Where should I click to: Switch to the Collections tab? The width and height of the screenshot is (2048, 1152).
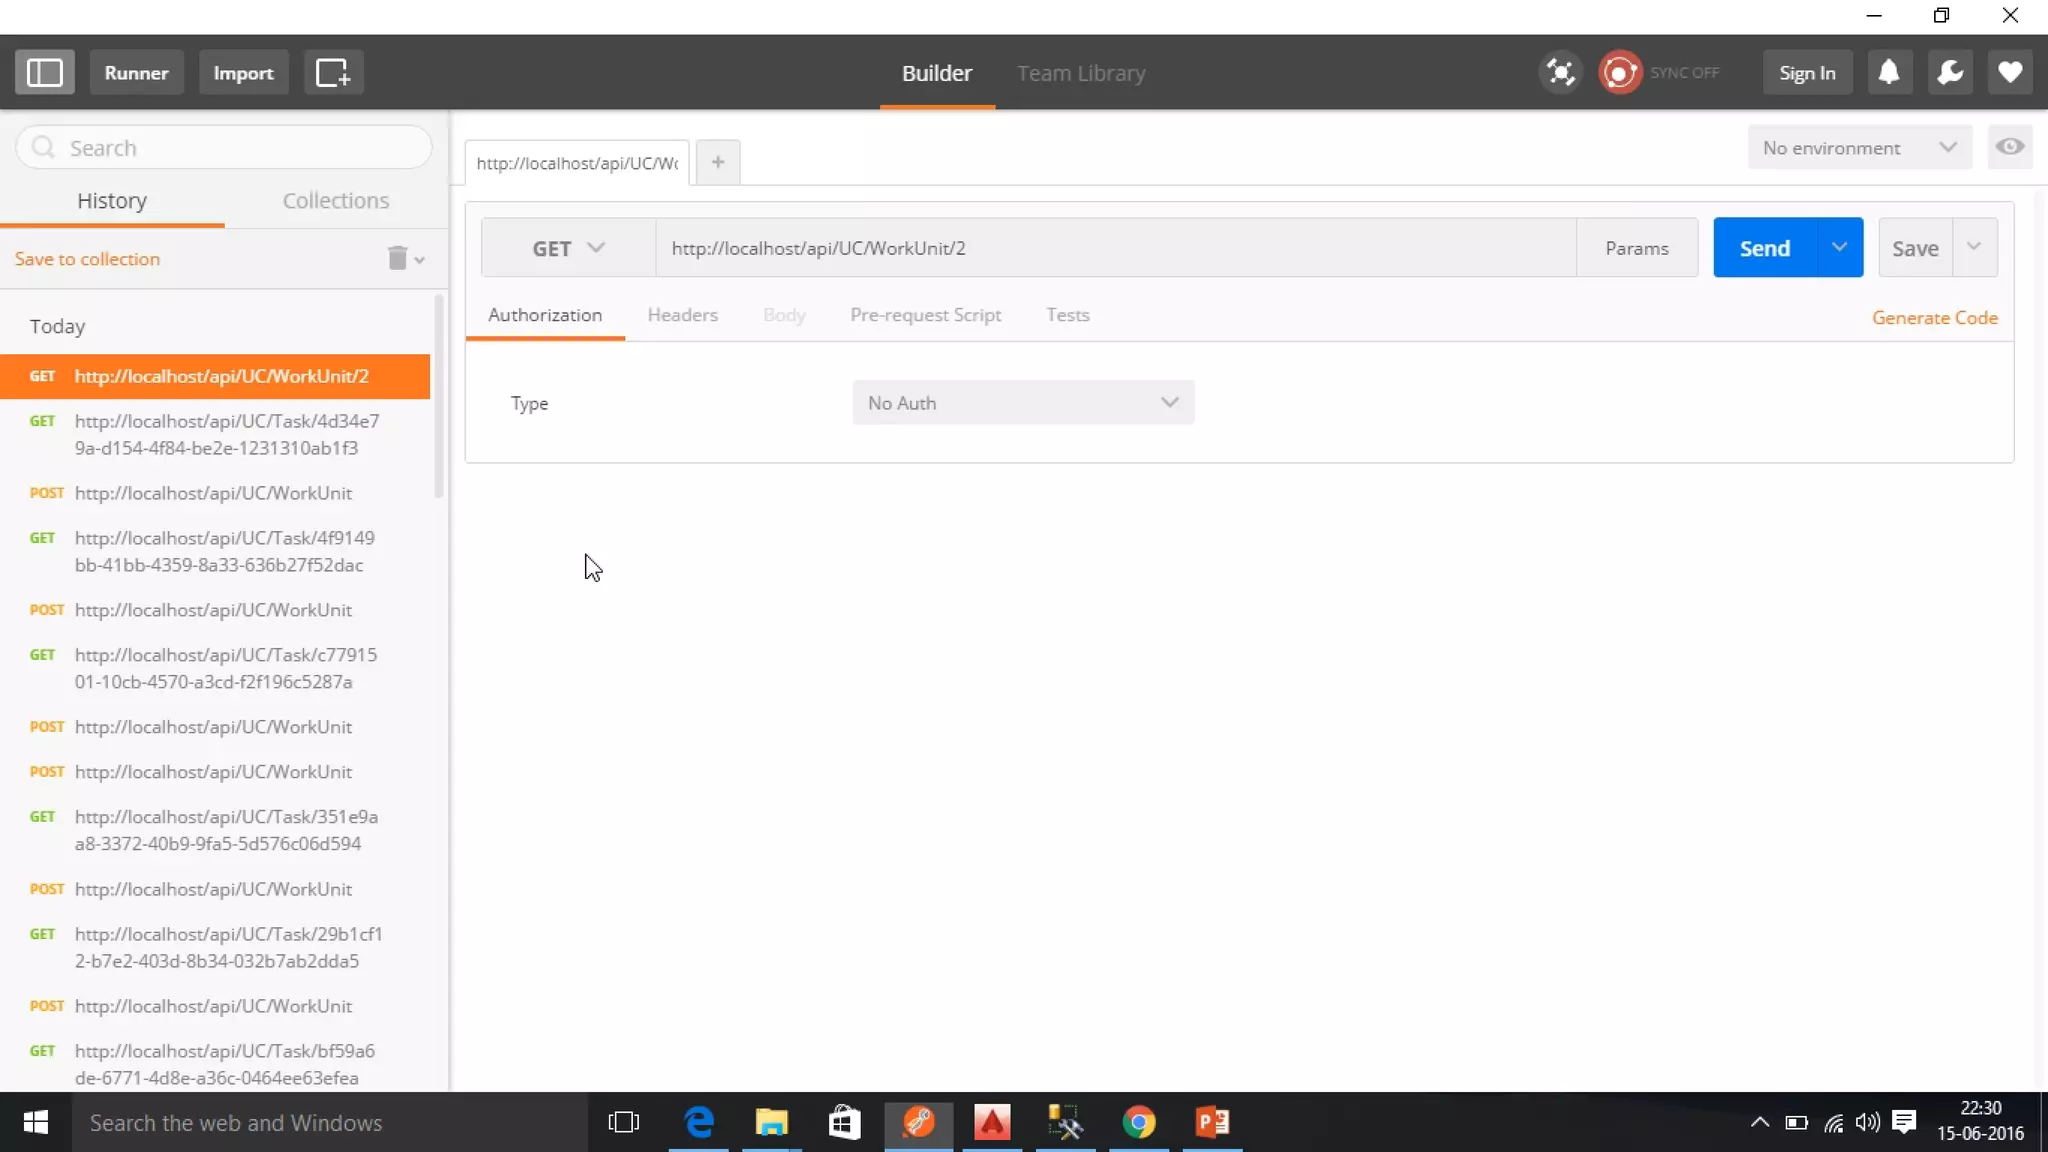click(335, 200)
